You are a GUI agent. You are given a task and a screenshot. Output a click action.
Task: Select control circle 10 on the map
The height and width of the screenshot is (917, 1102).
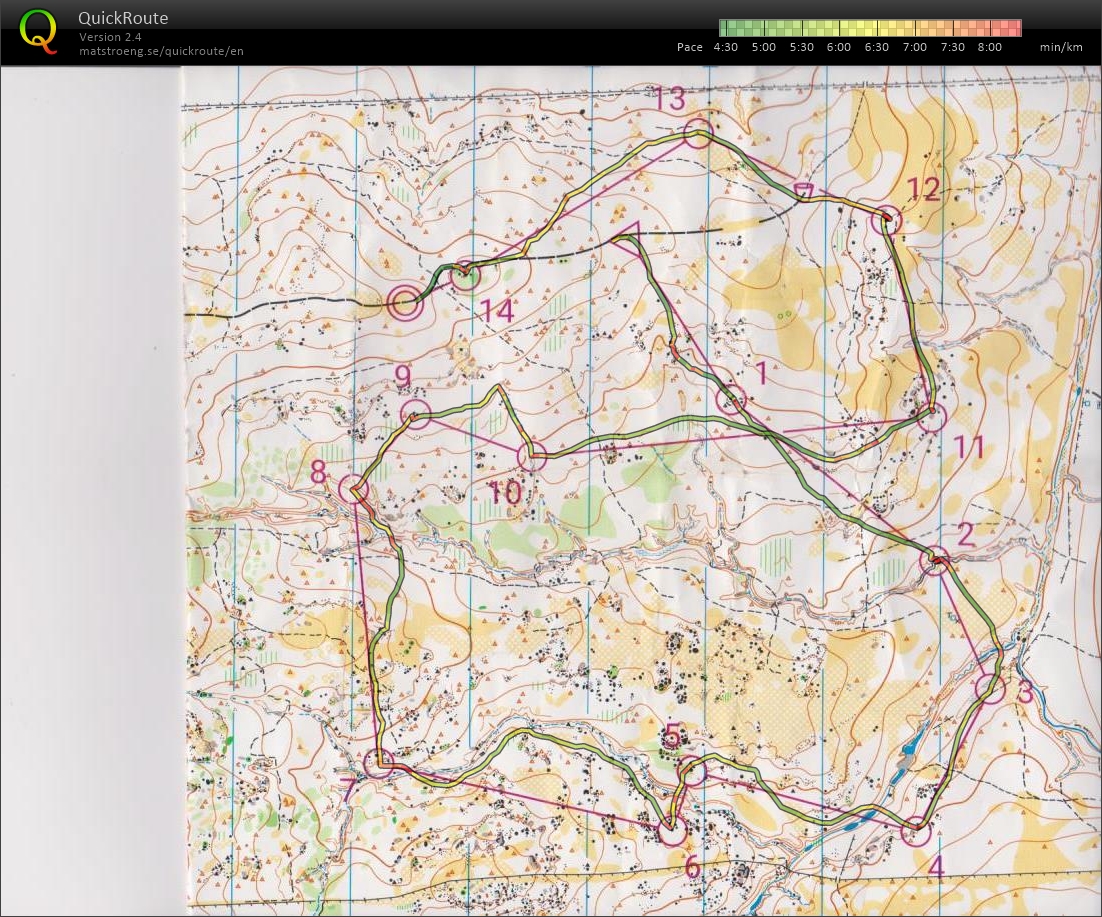tap(532, 456)
